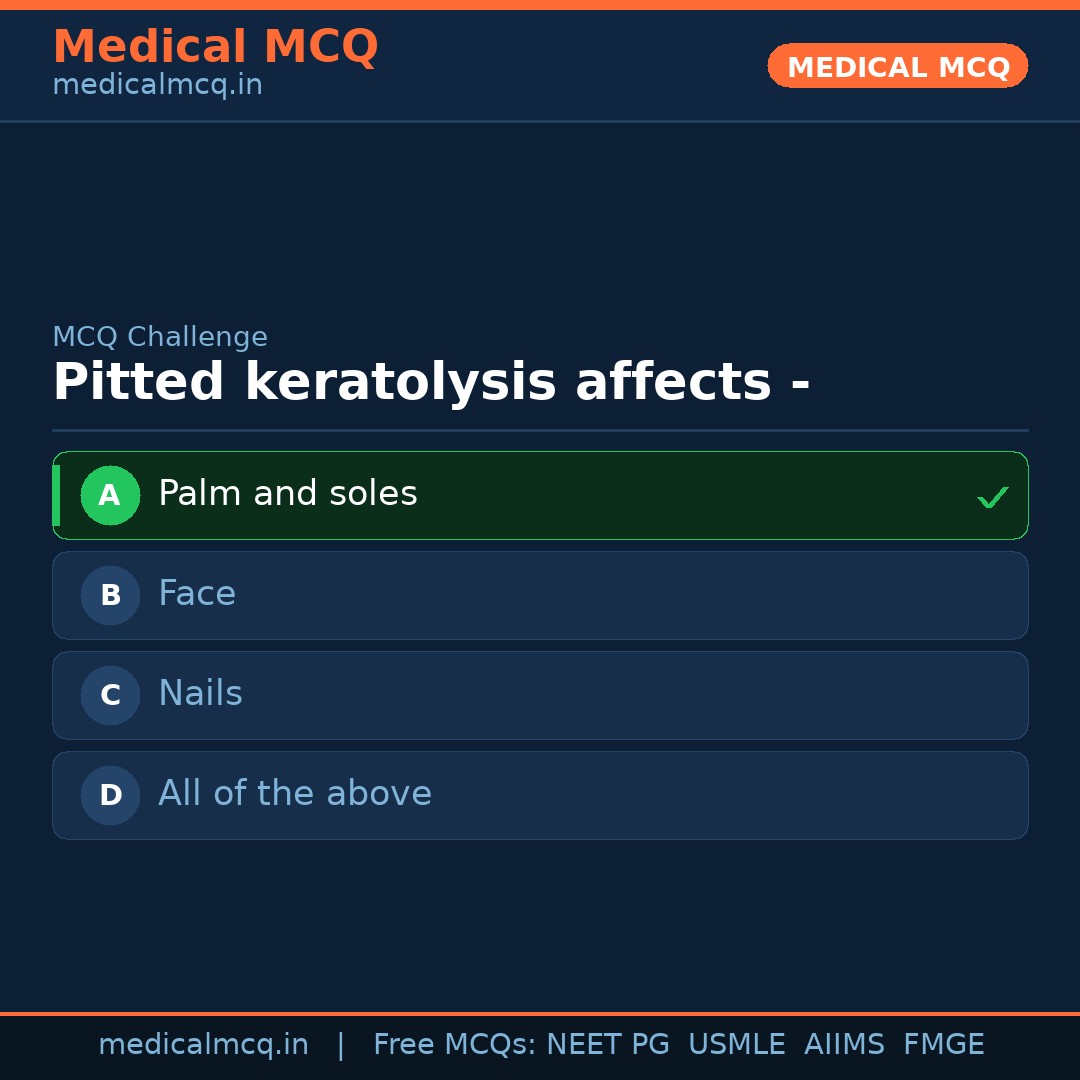Pick the 'Nails' answer option
1080x1080 pixels.
(200, 694)
